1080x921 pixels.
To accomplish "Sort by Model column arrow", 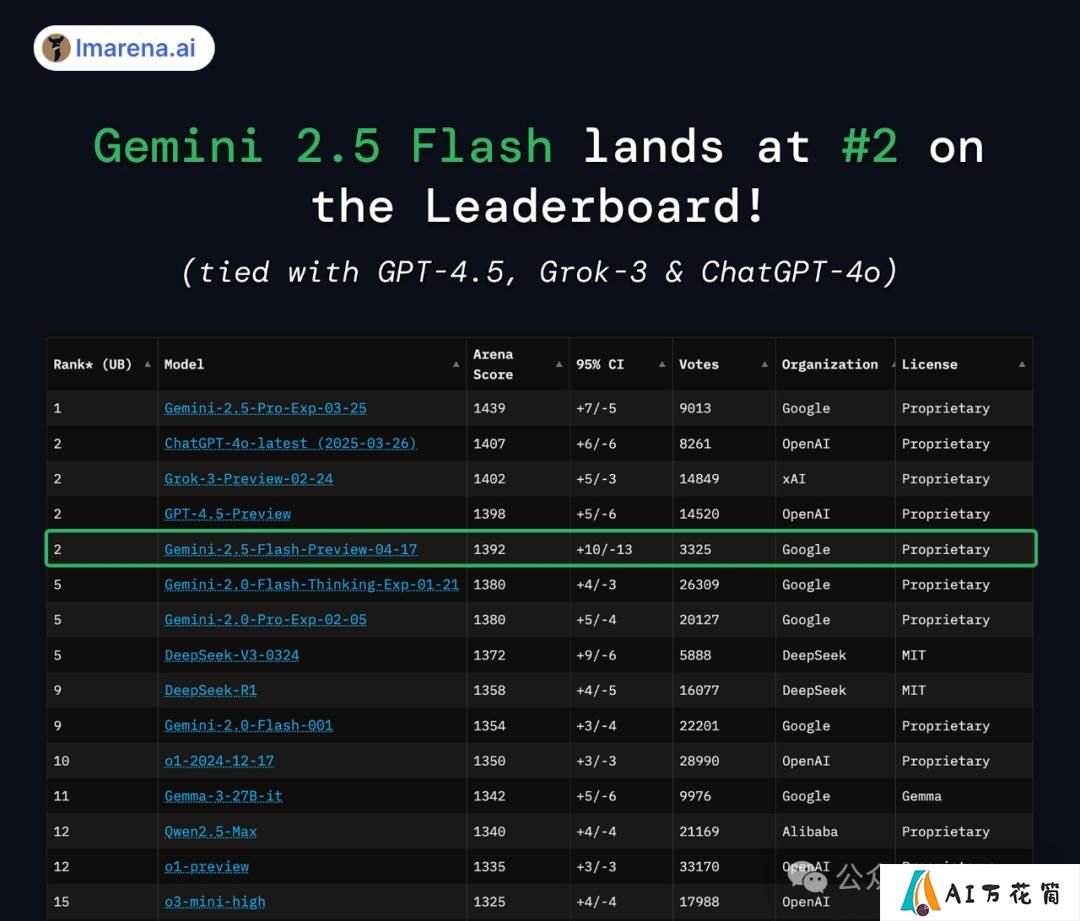I will point(456,364).
